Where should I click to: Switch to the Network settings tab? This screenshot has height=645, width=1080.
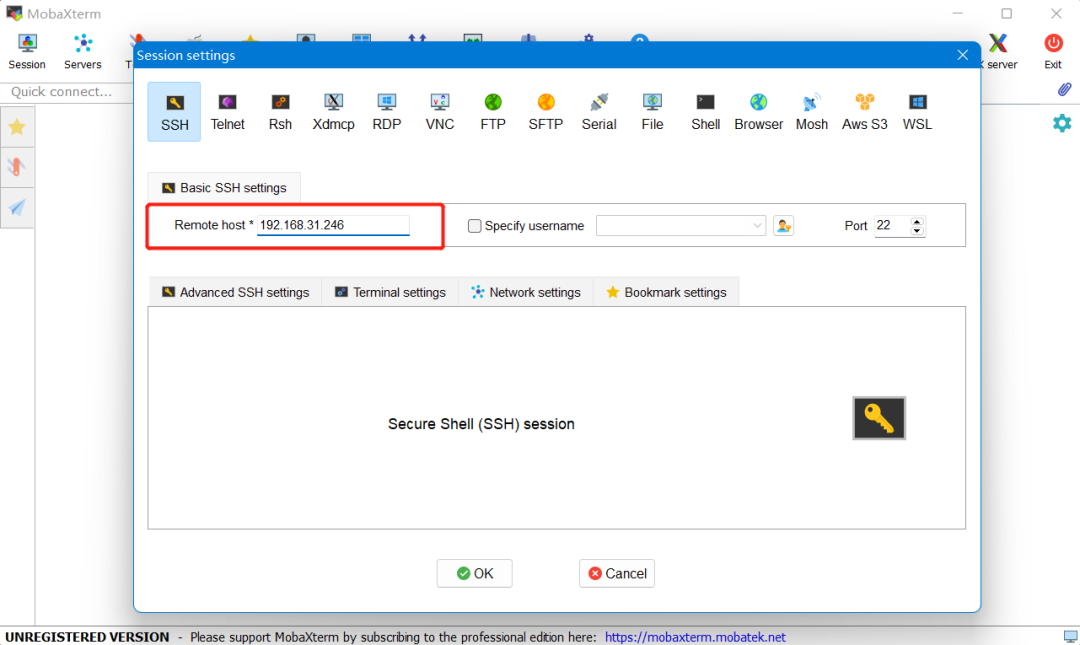pos(526,292)
